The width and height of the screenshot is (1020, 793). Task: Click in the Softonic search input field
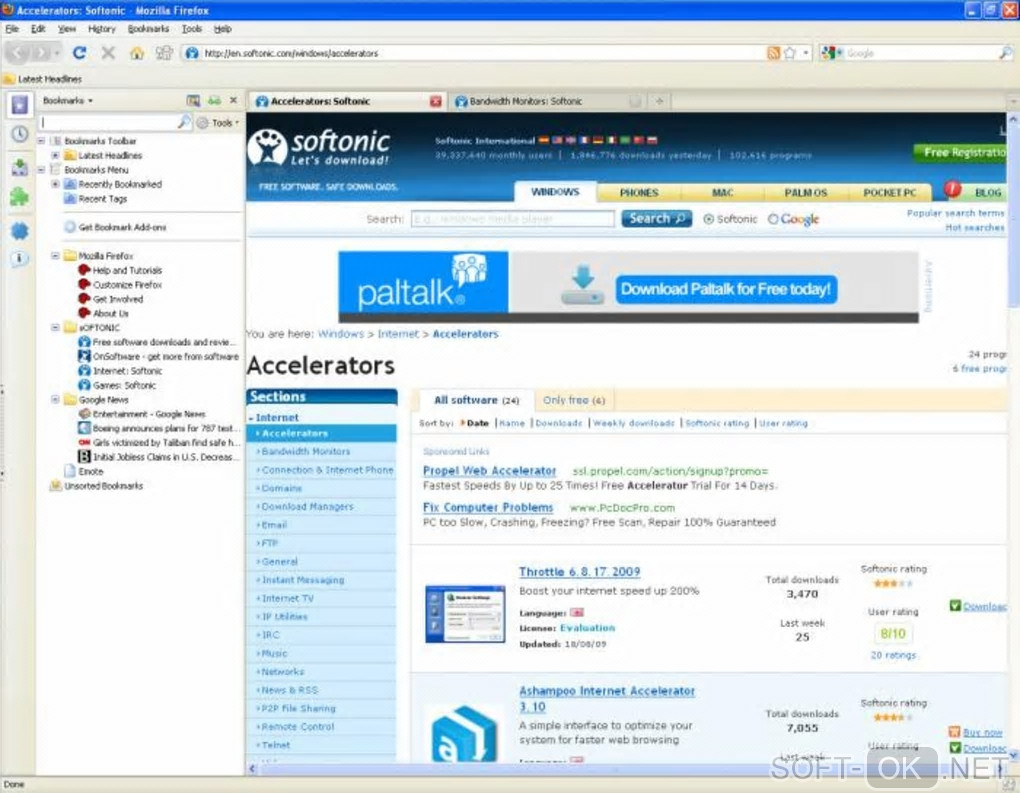(x=513, y=219)
